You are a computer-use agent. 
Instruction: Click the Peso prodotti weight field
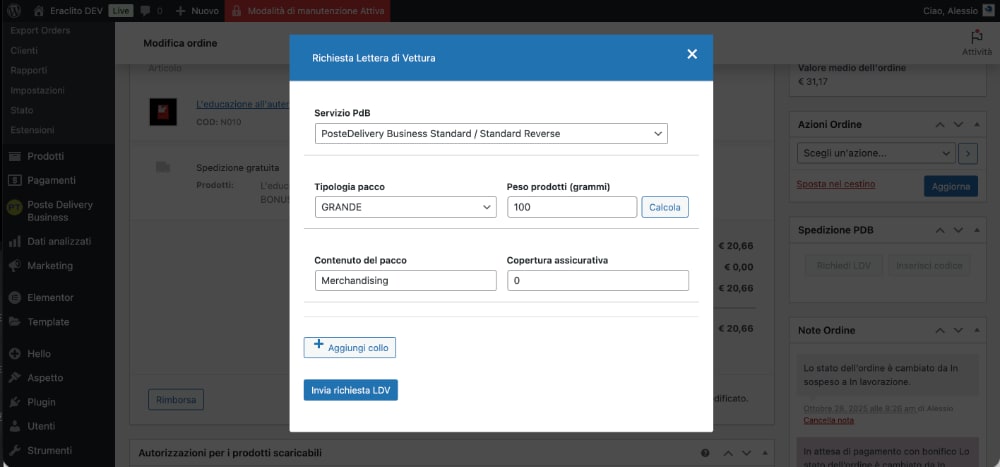coord(571,207)
